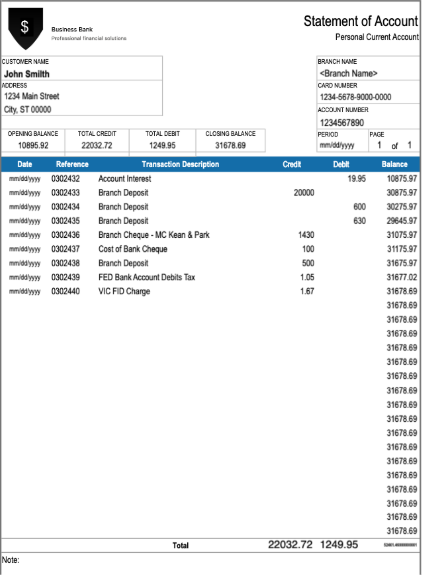
Task: Click "Branch Cheque - MC Kean & Park" description
Action: coord(154,235)
